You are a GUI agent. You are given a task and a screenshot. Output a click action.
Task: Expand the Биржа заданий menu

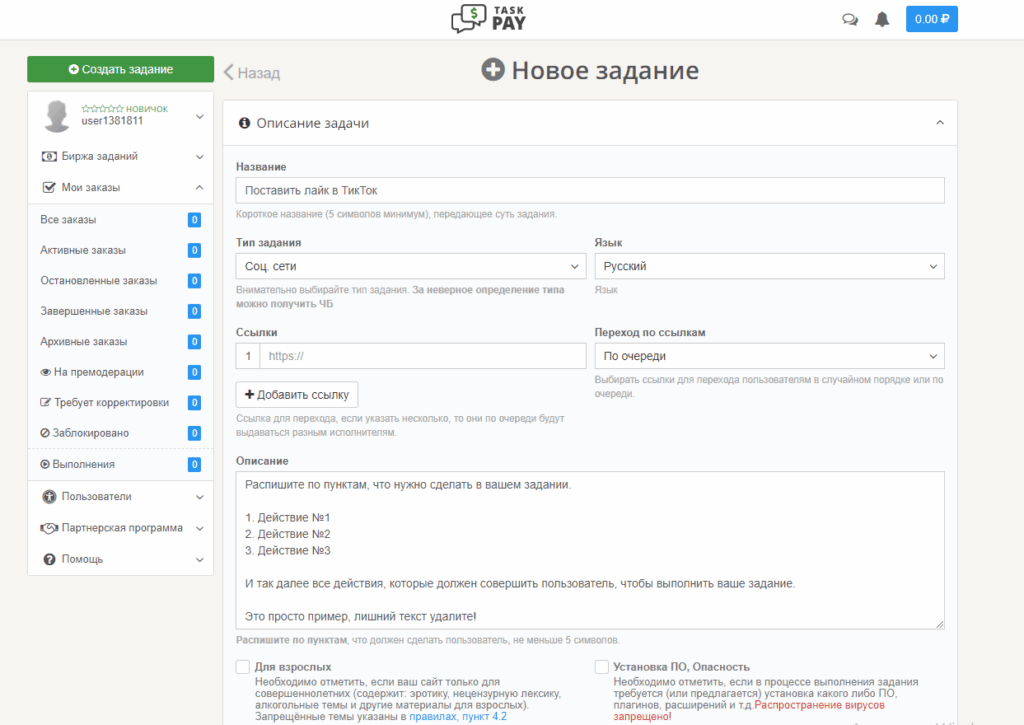[200, 157]
